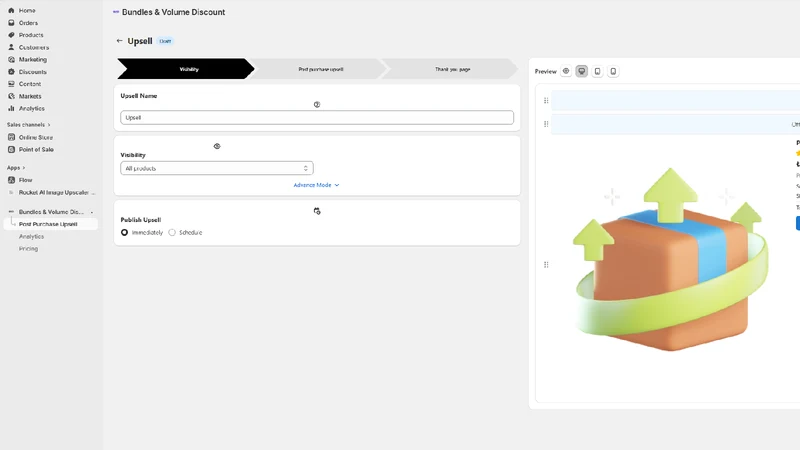Switch preview to tablet view icon
800x450 pixels.
click(x=597, y=71)
